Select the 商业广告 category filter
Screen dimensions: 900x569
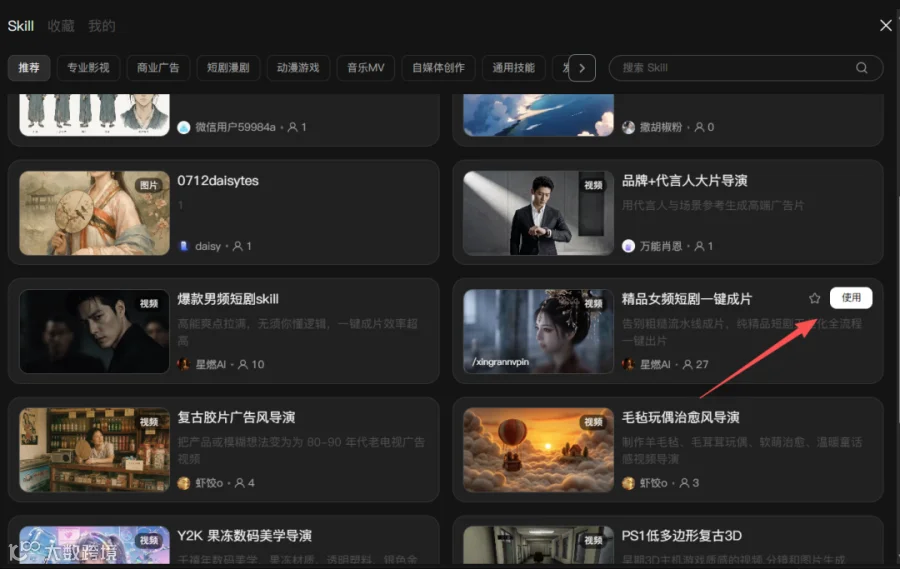point(158,68)
